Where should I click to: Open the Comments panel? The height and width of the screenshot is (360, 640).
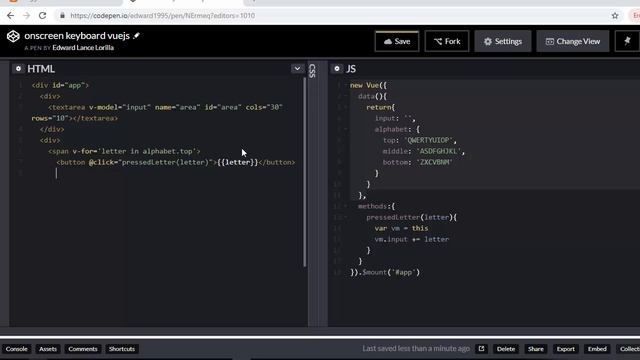coord(83,349)
